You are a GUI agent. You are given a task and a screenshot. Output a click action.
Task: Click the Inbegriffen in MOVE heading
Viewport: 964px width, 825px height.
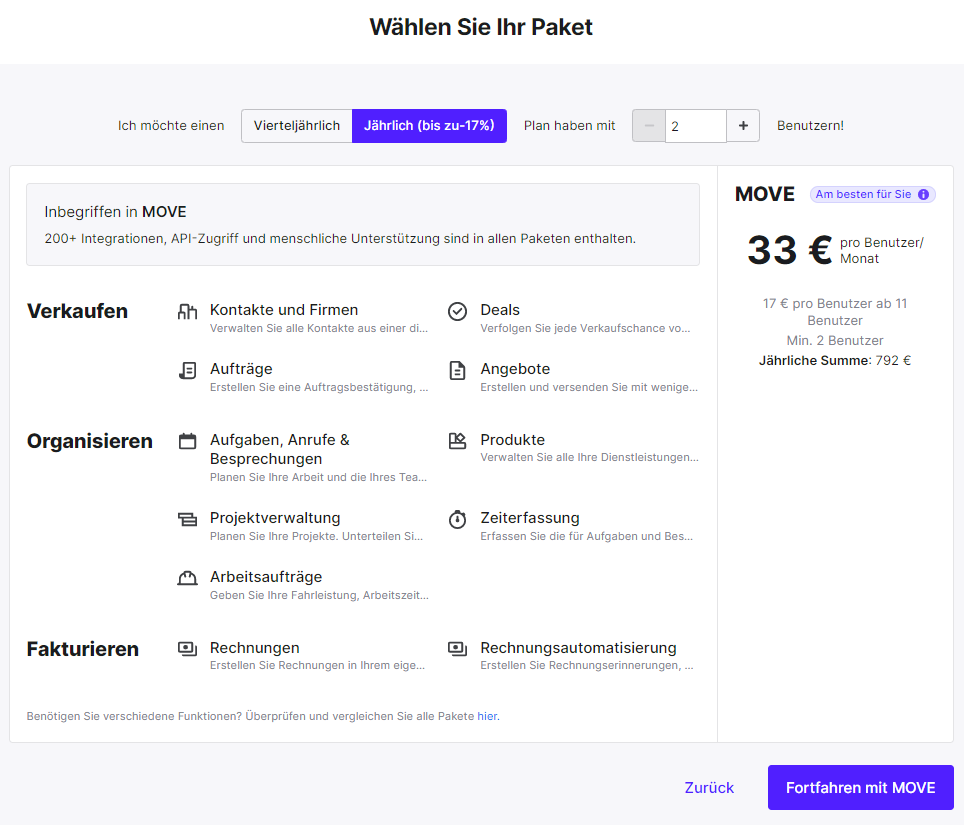click(116, 211)
